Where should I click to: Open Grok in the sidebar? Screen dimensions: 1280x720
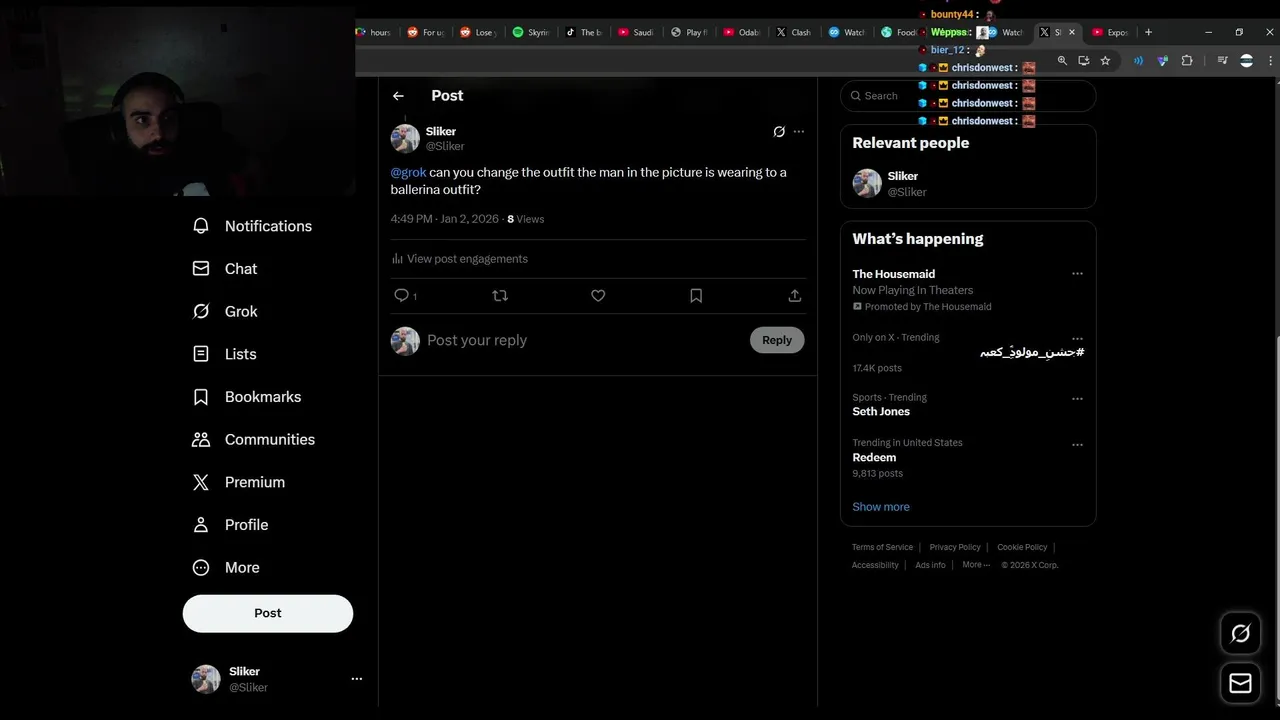225,311
